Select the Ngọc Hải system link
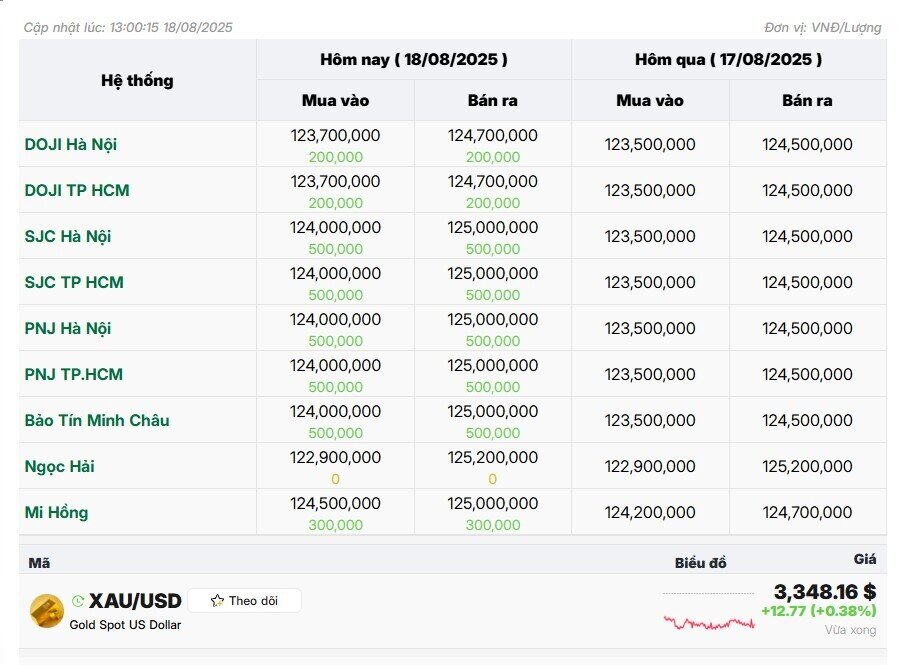The width and height of the screenshot is (899, 665). [x=60, y=466]
